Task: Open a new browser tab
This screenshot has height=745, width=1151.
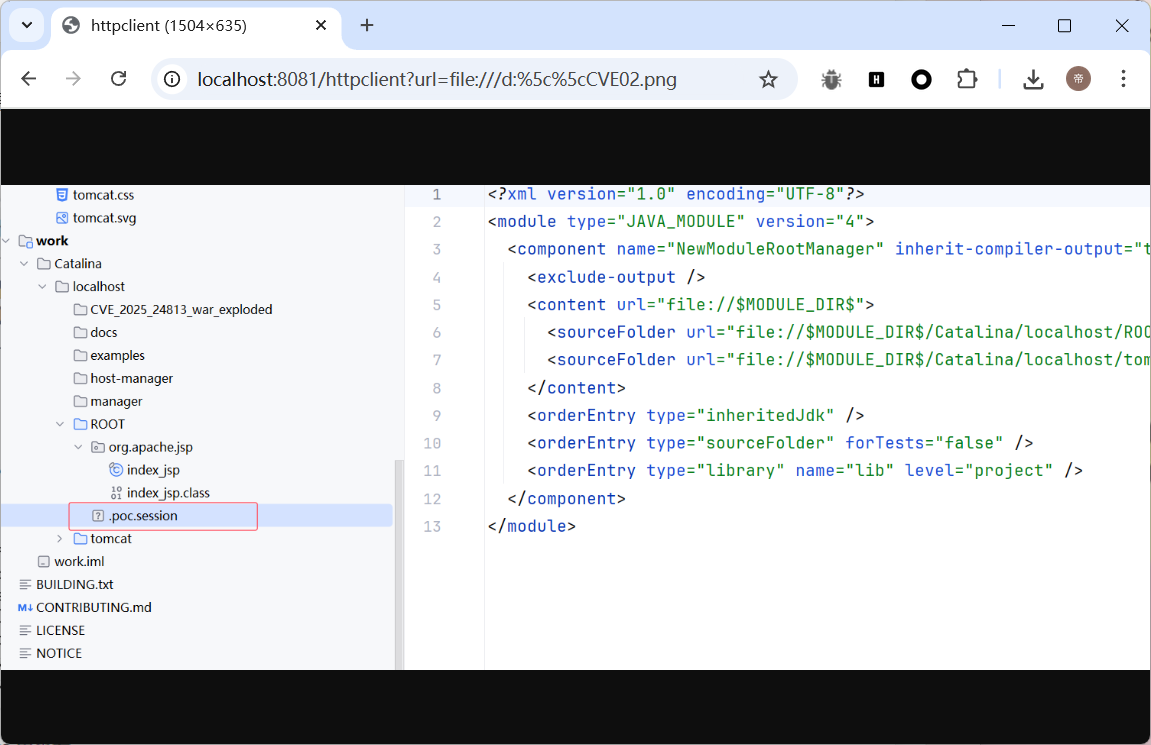Action: tap(367, 26)
